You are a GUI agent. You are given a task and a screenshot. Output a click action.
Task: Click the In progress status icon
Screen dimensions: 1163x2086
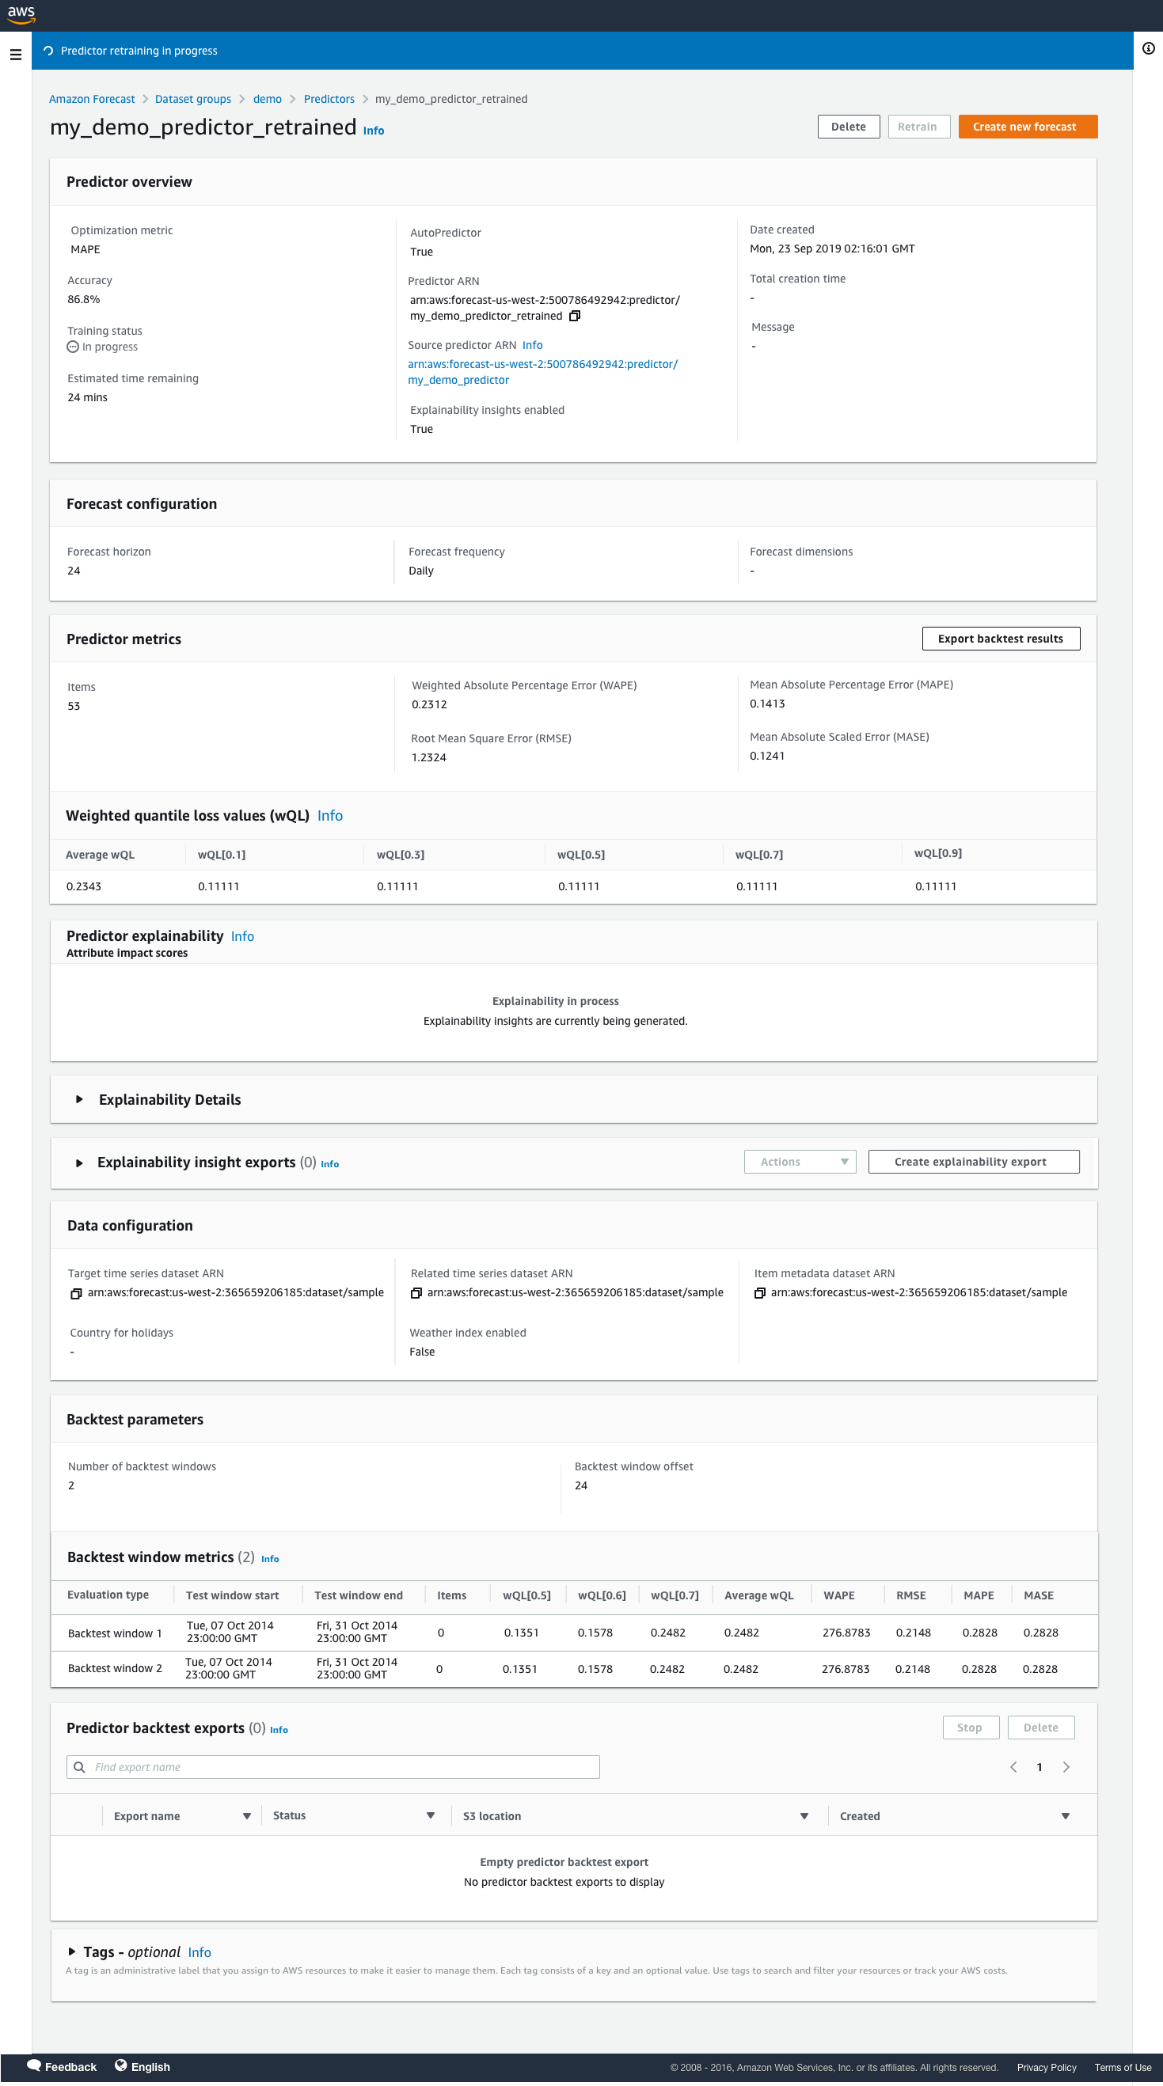coord(73,347)
